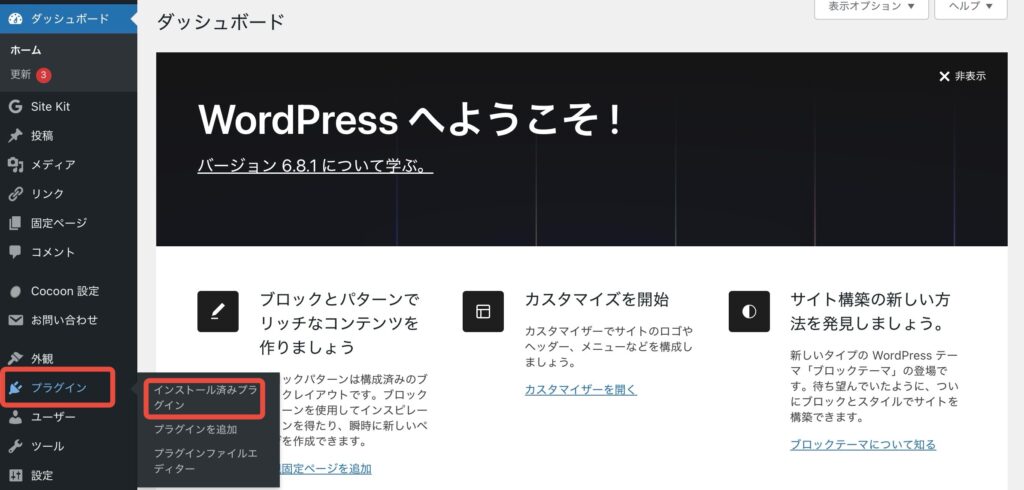Open the メディア menu

69,165
